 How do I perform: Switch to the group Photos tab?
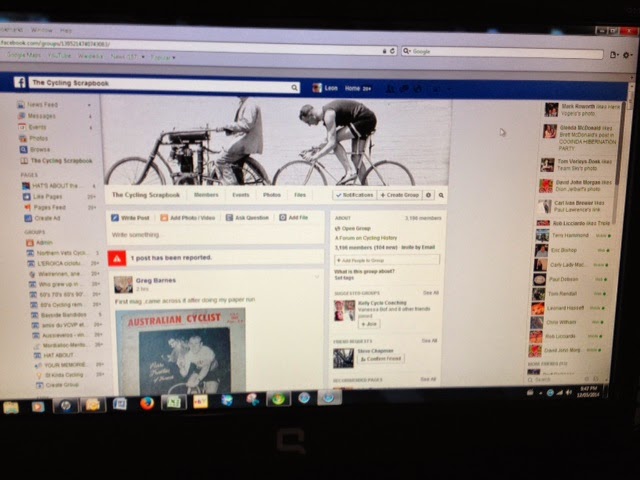click(x=271, y=195)
